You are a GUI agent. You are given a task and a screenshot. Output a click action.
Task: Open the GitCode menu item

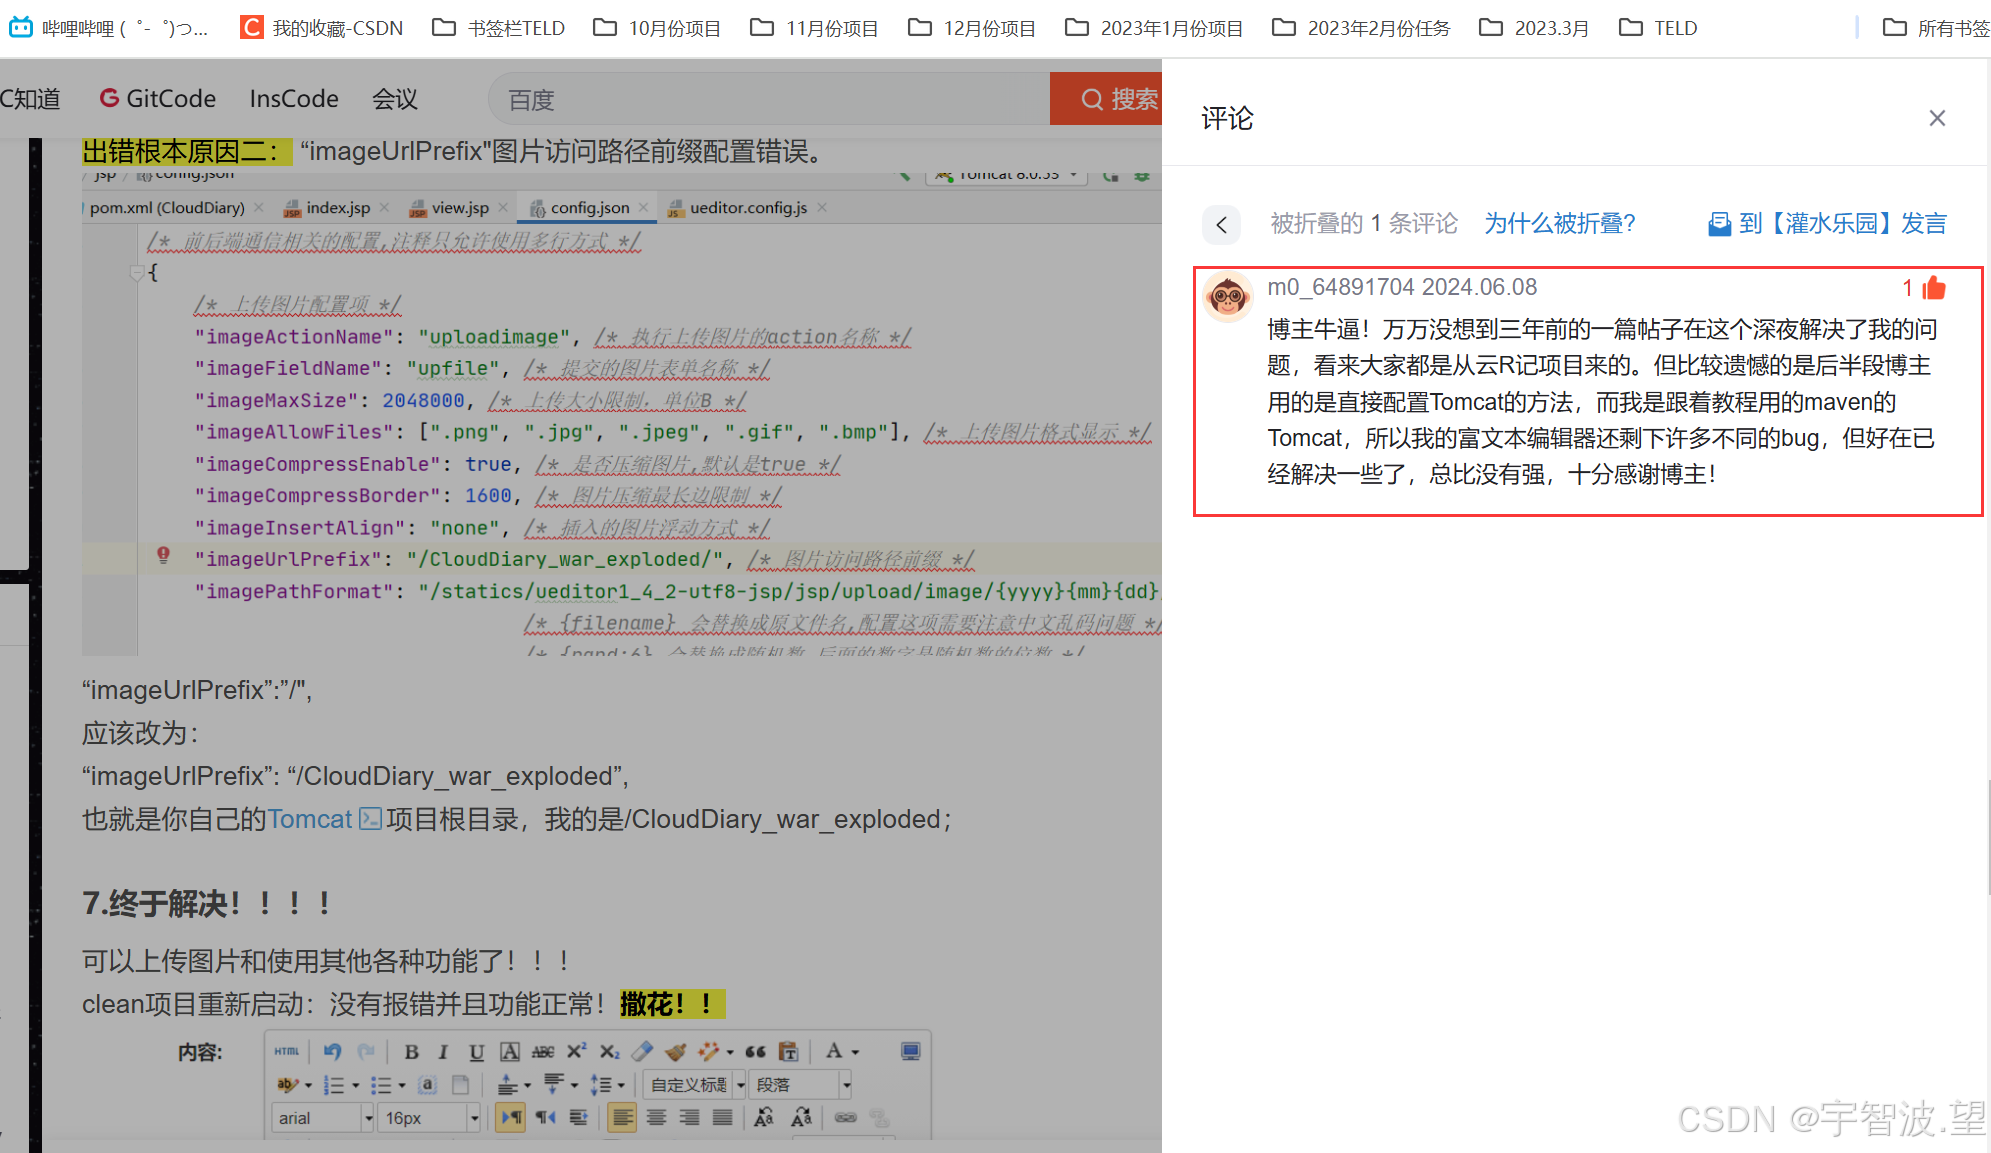pos(157,99)
